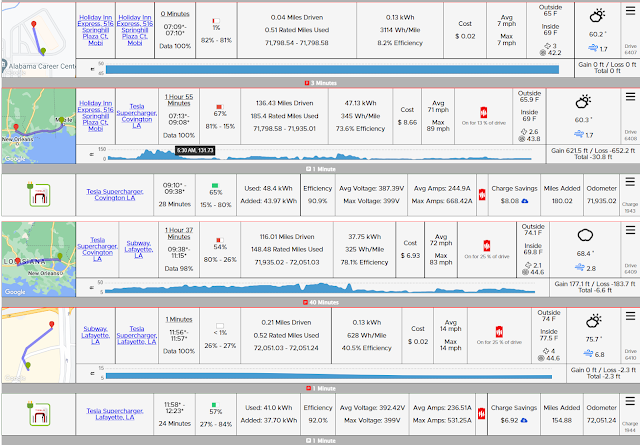The width and height of the screenshot is (640, 445).
Task: Click the '6:30 AM, 131.73' chart tooltip
Action: 195,150
